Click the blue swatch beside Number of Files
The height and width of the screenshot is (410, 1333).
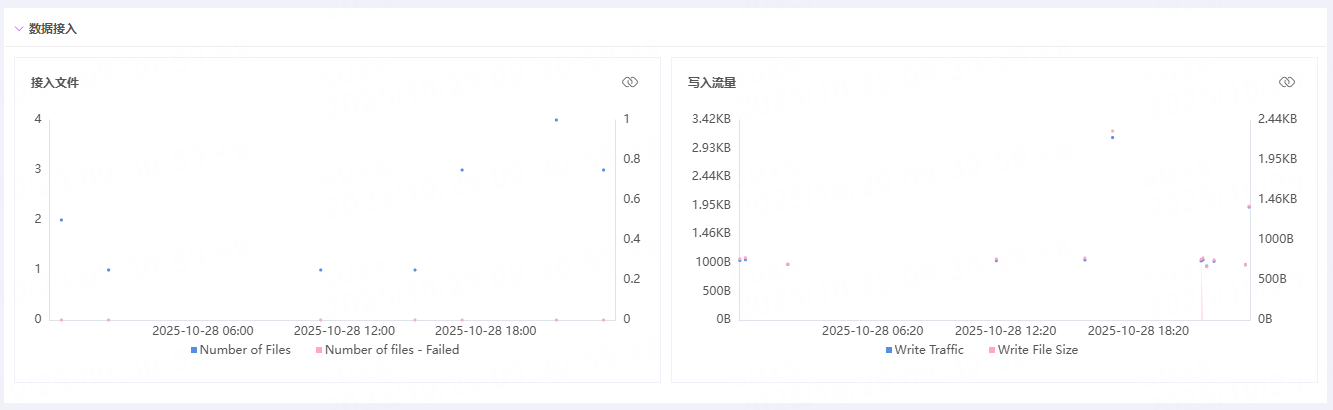pyautogui.click(x=194, y=351)
